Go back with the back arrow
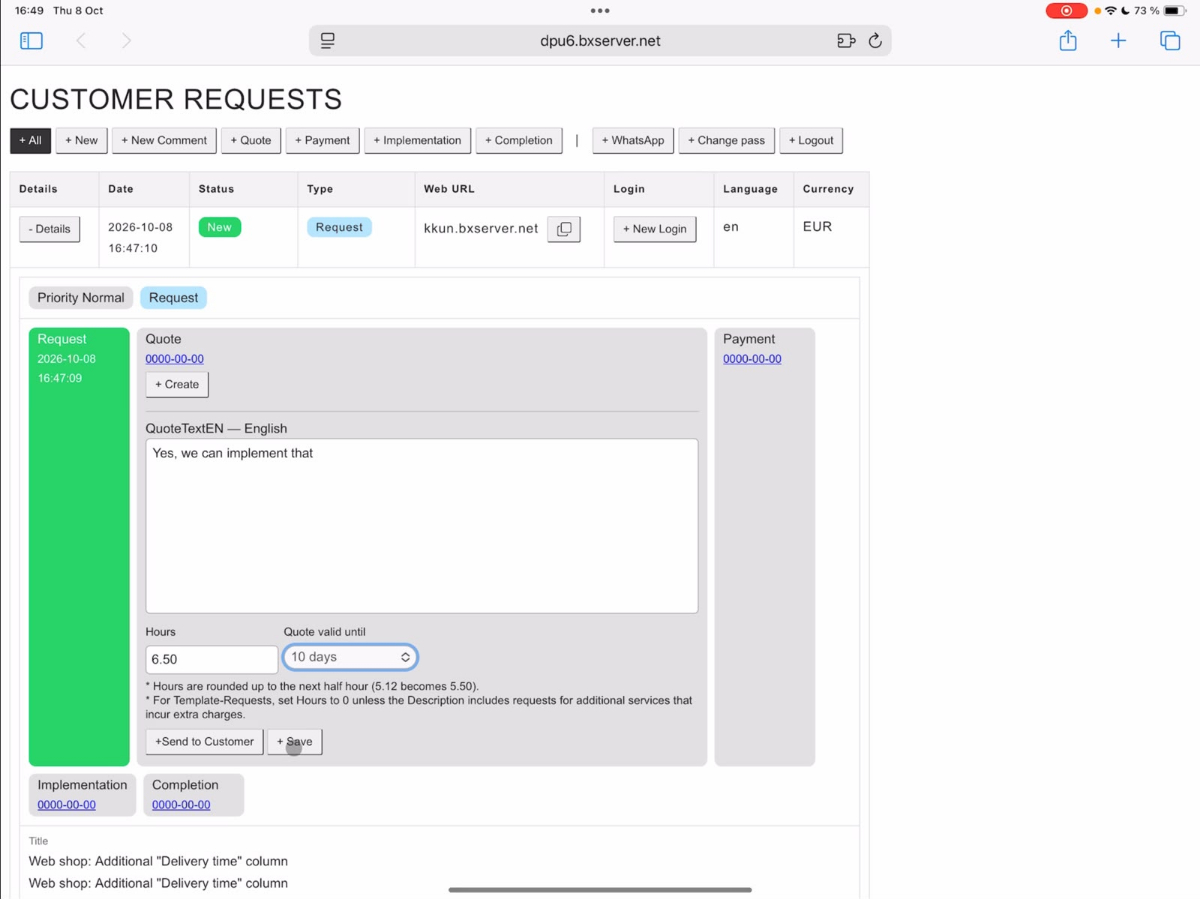The height and width of the screenshot is (899, 1200). (81, 41)
